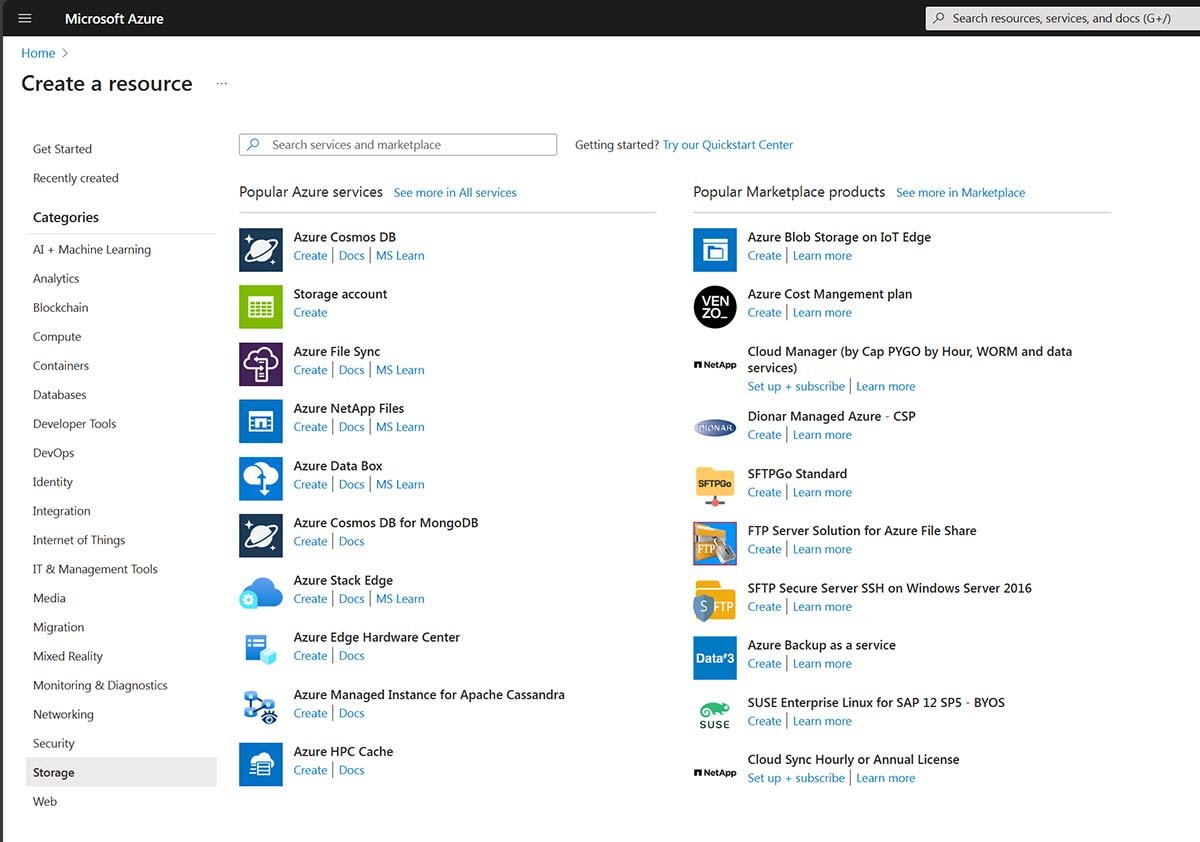Image resolution: width=1200 pixels, height=842 pixels.
Task: Select the Databases category
Action: tap(59, 394)
